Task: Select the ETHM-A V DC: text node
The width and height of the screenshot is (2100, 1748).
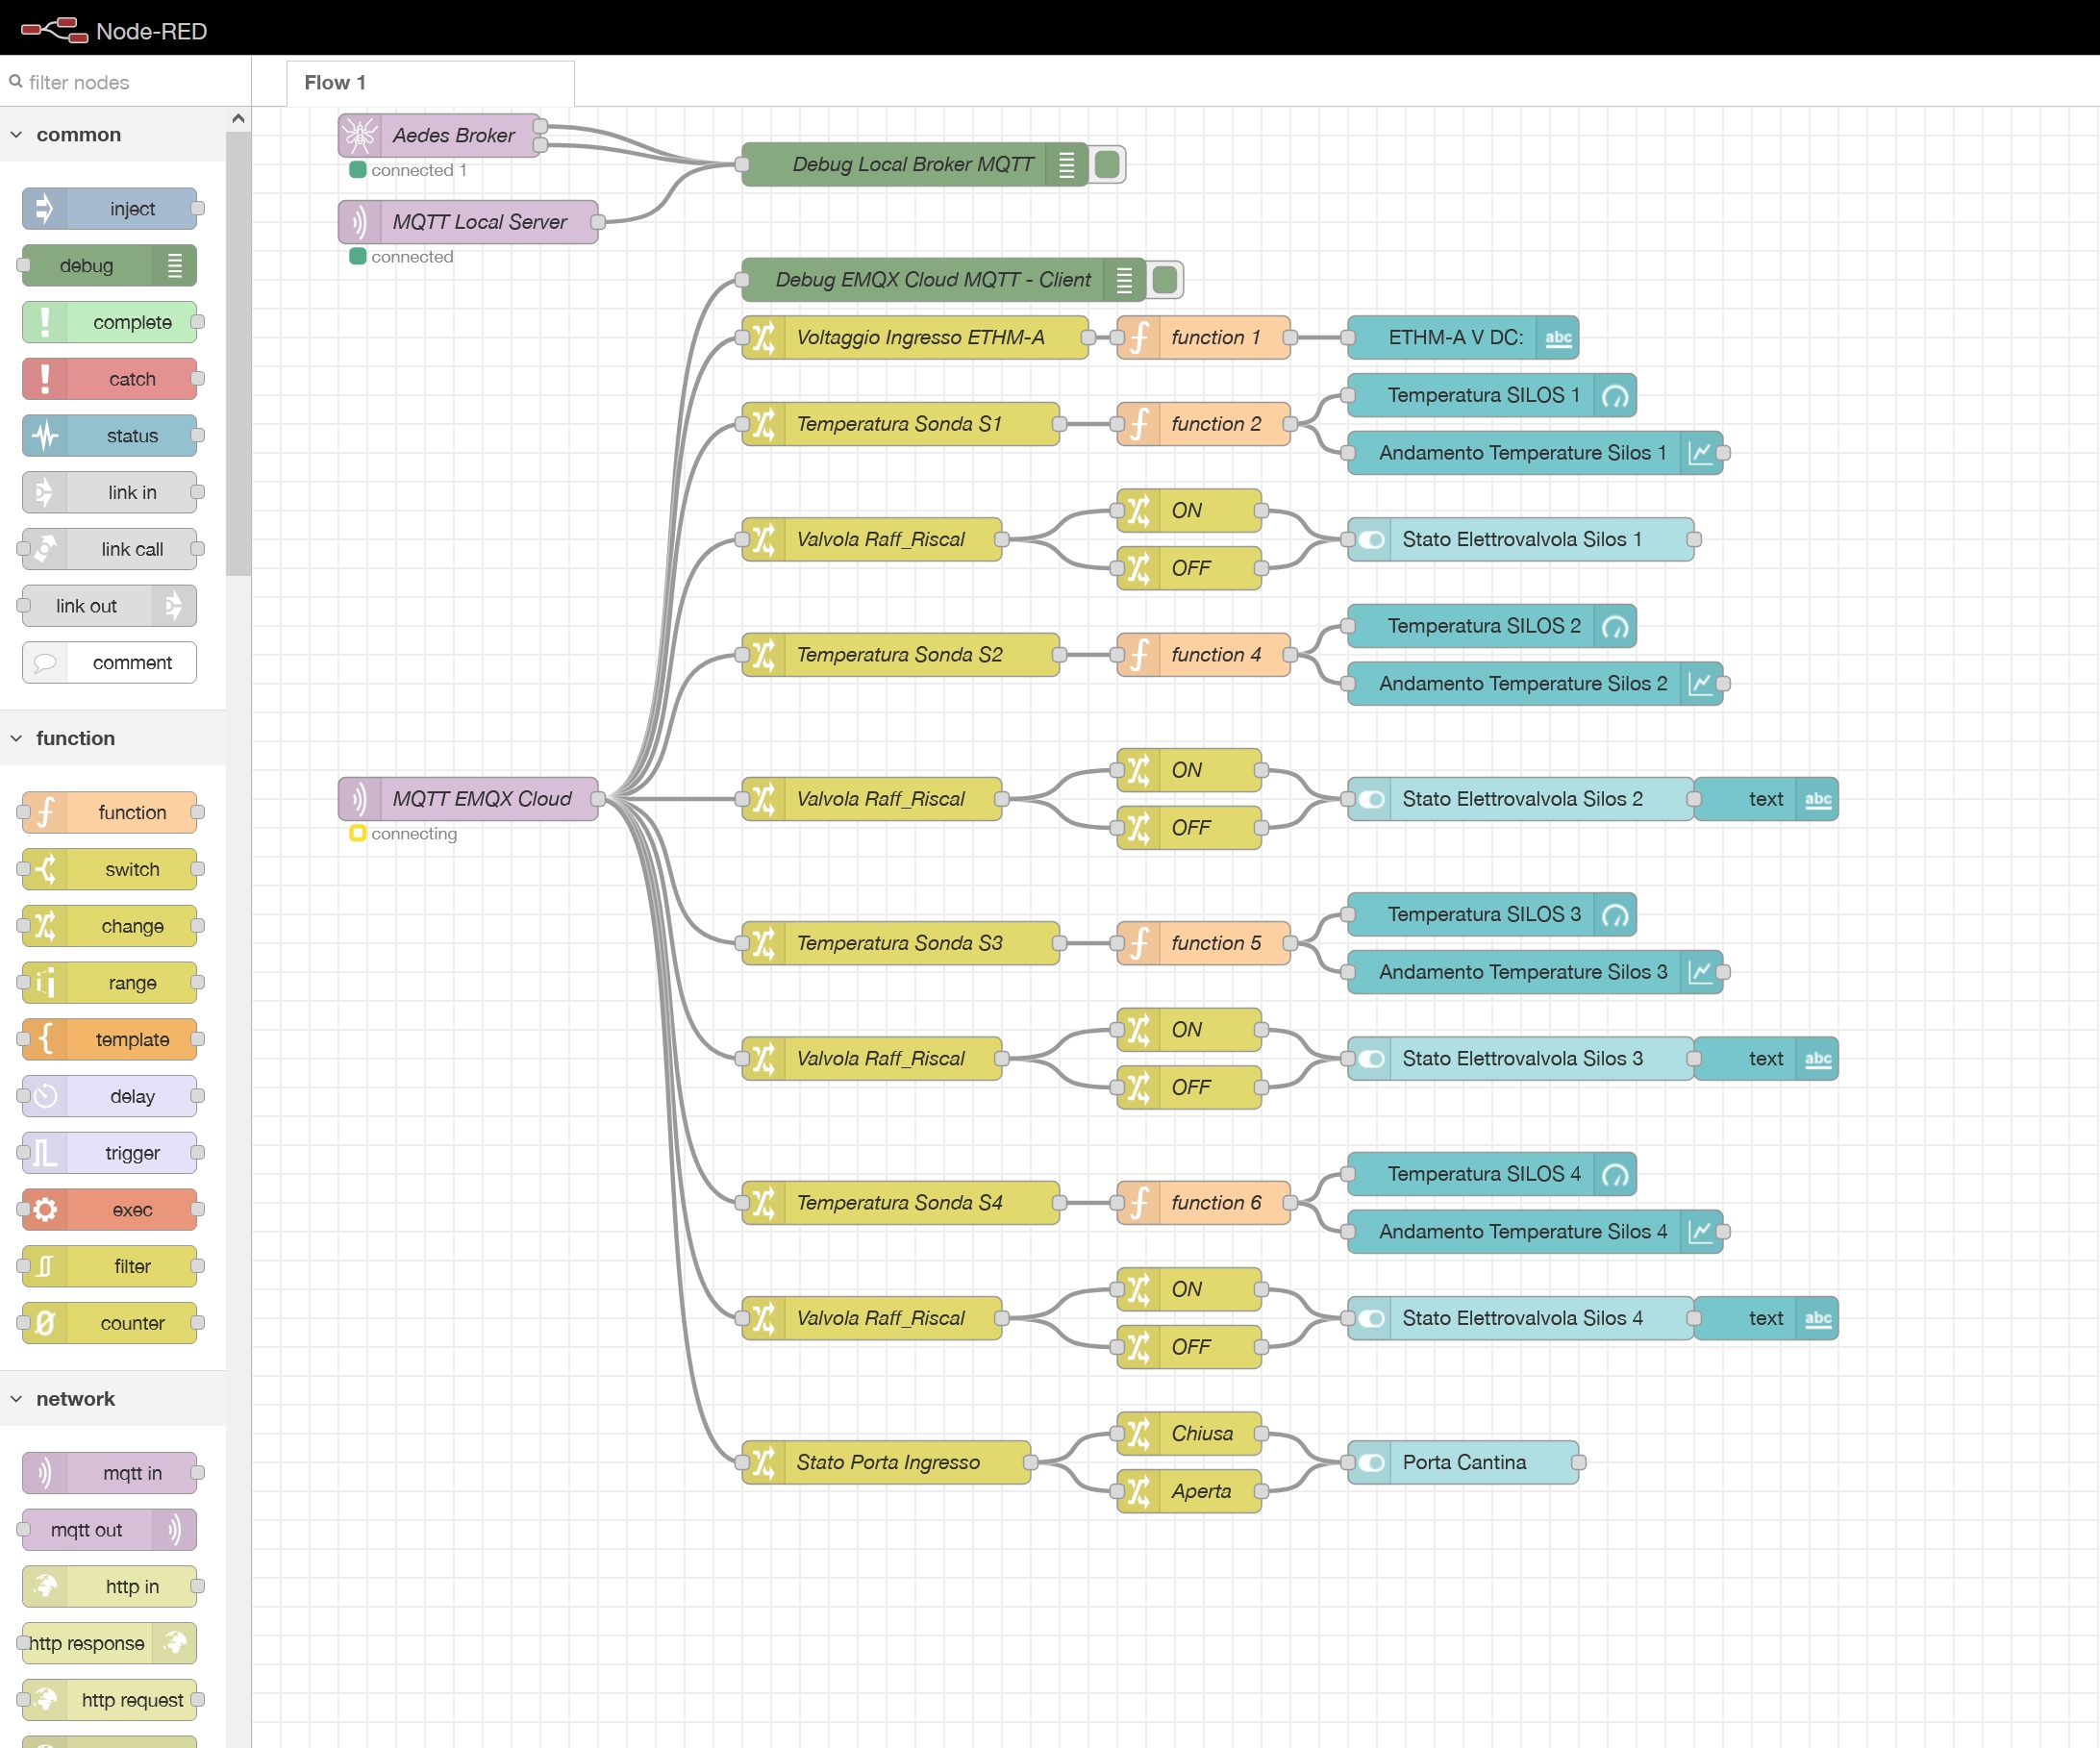Action: 1463,337
